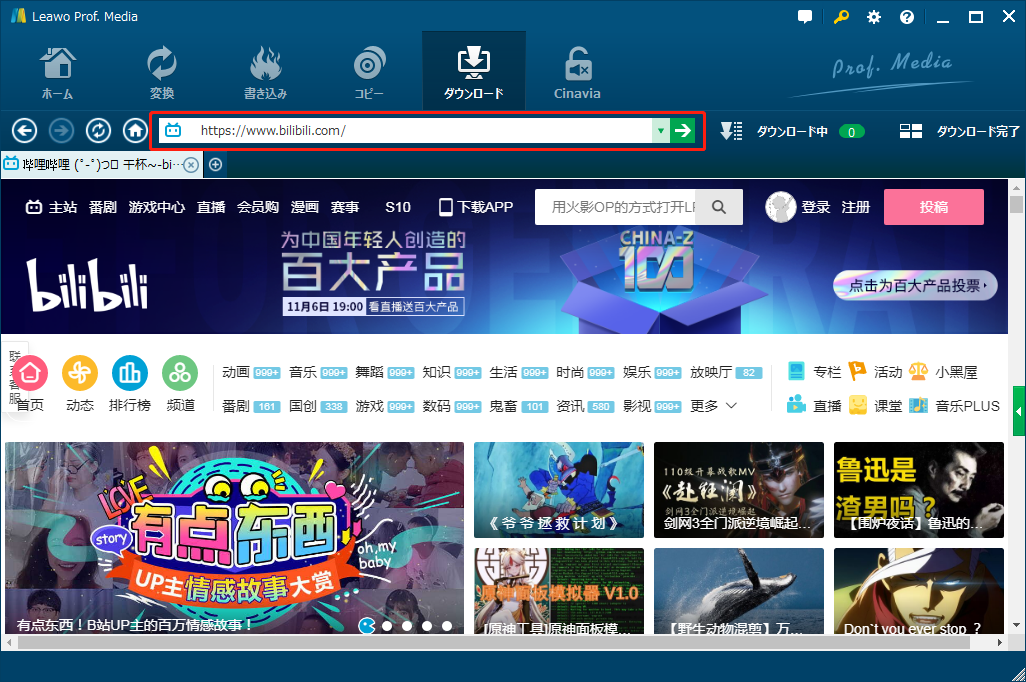This screenshot has width=1026, height=682.
Task: Click the pink 投稿 button
Action: point(934,207)
